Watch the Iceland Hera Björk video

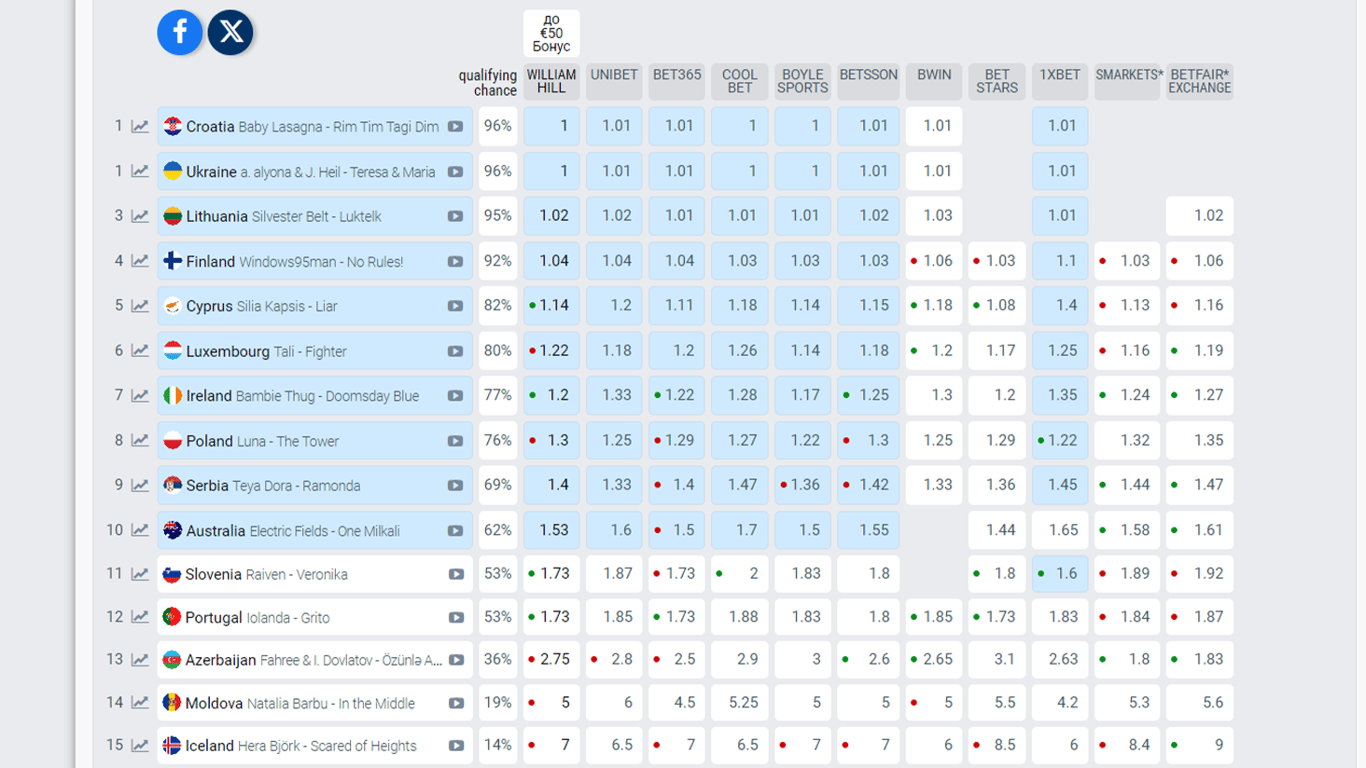(456, 746)
